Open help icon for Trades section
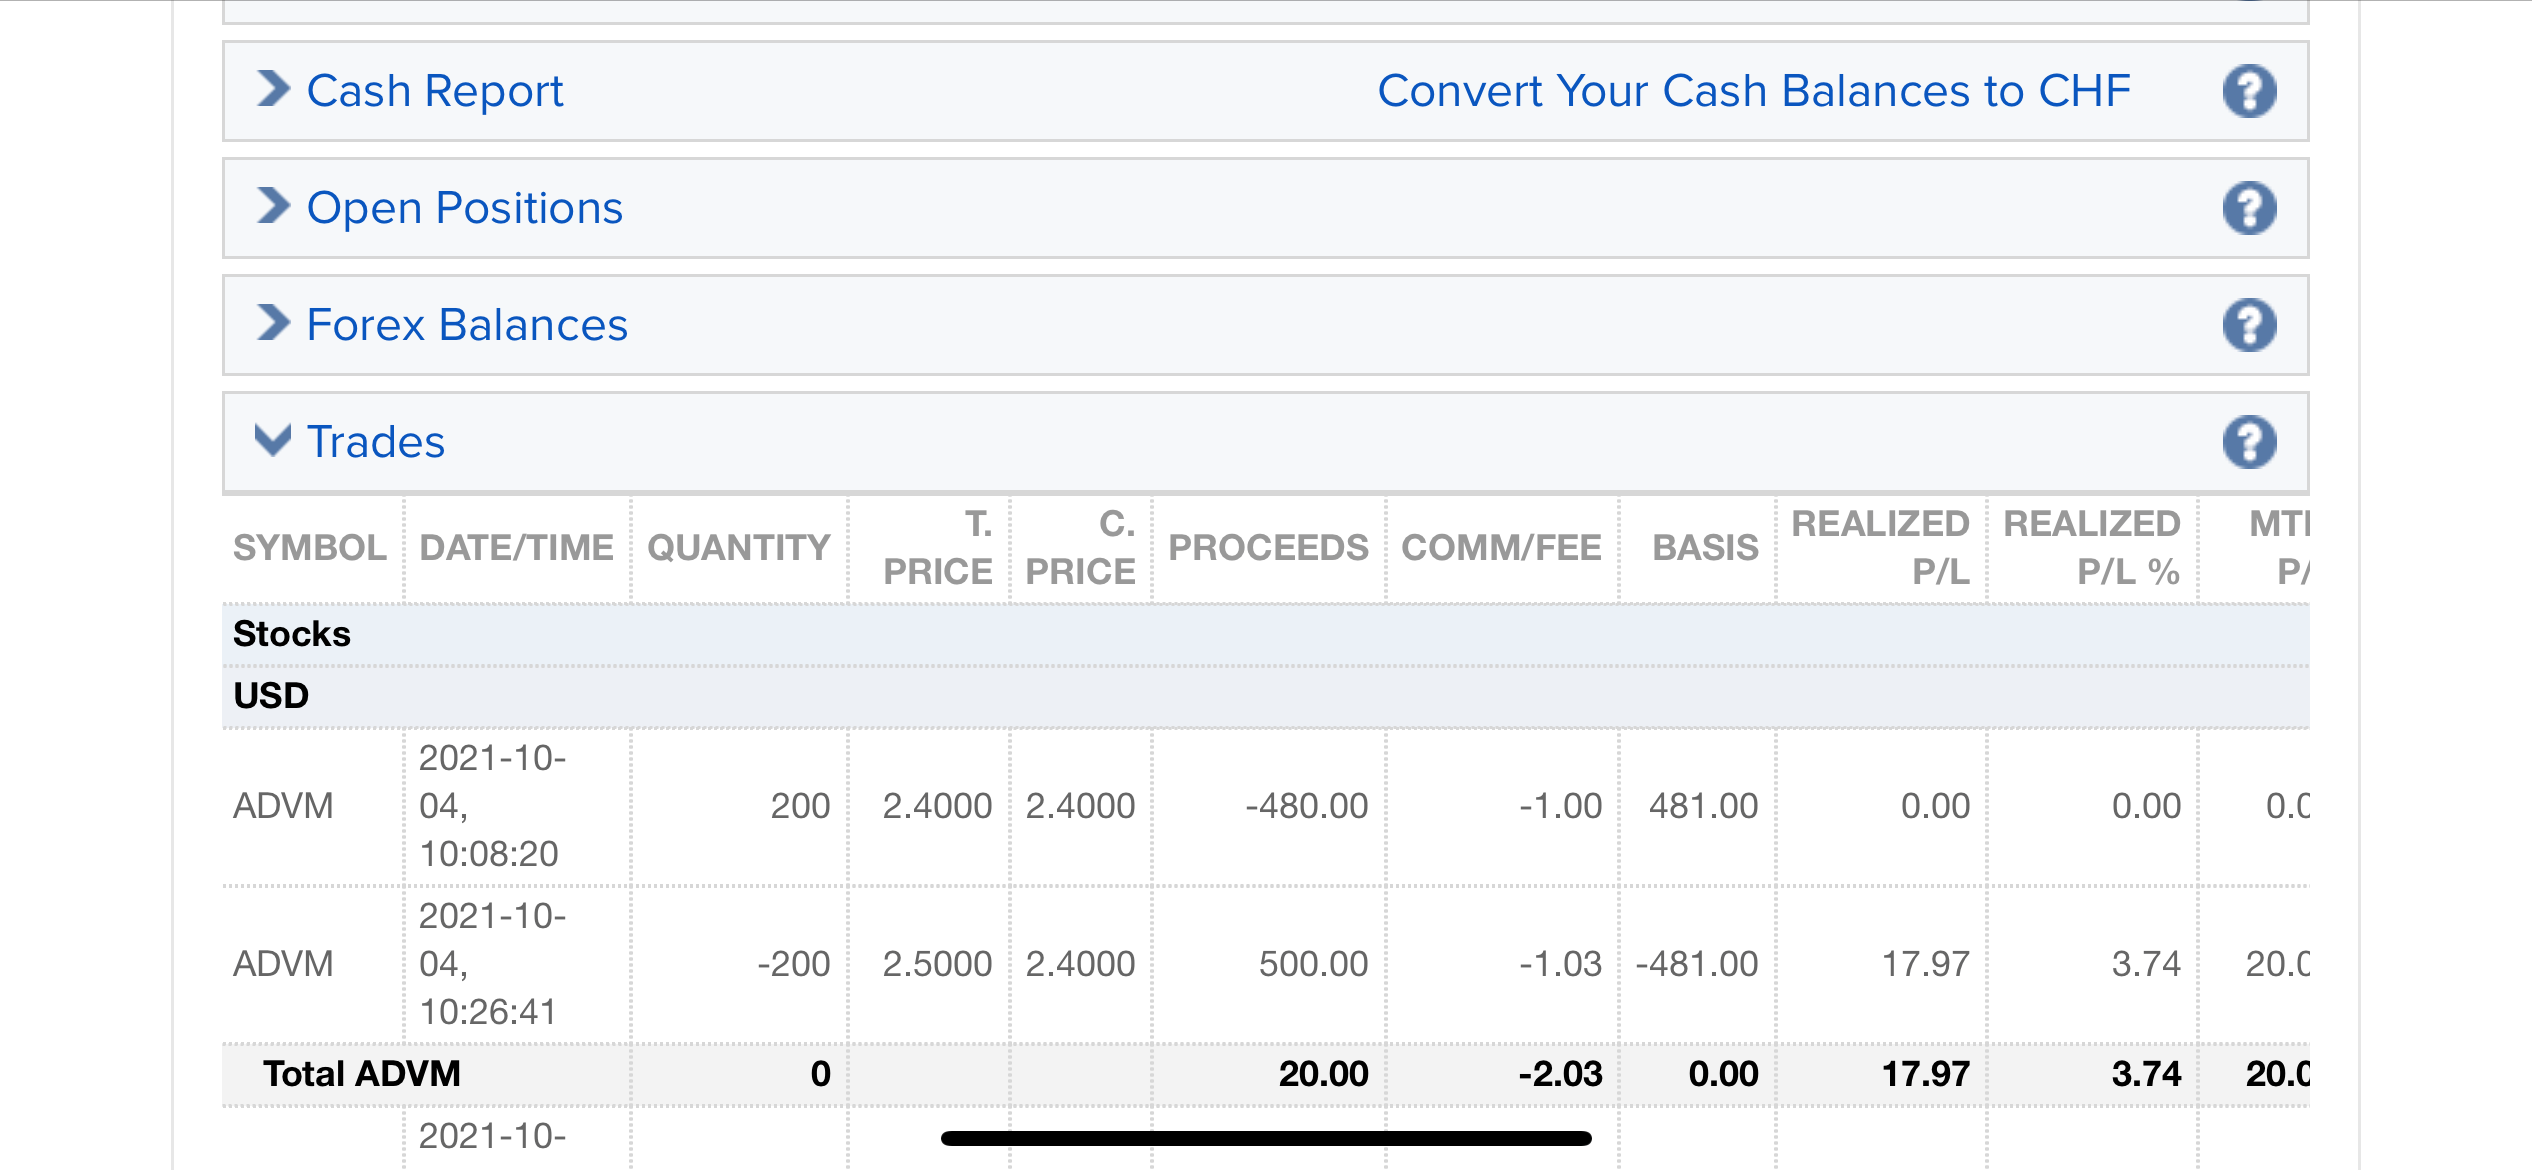 click(2249, 442)
